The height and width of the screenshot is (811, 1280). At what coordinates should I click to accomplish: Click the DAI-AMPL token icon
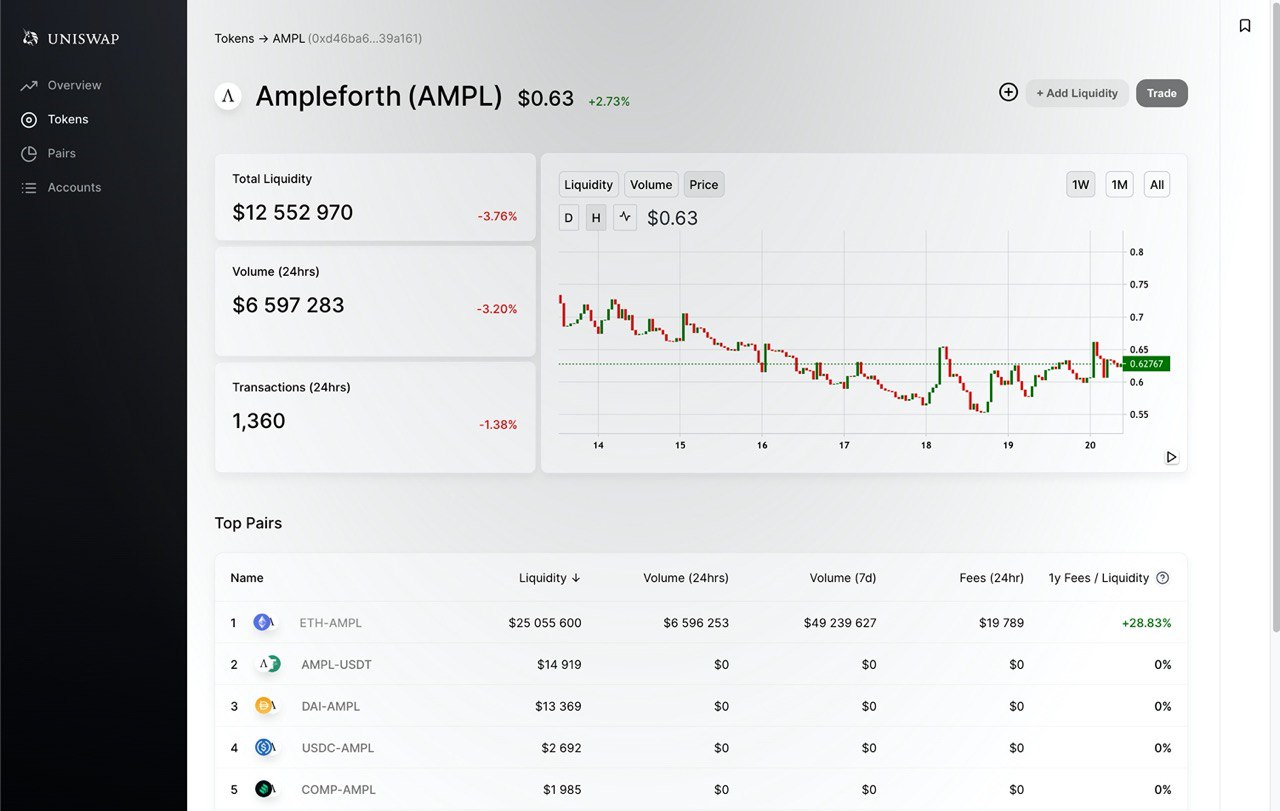tap(265, 706)
